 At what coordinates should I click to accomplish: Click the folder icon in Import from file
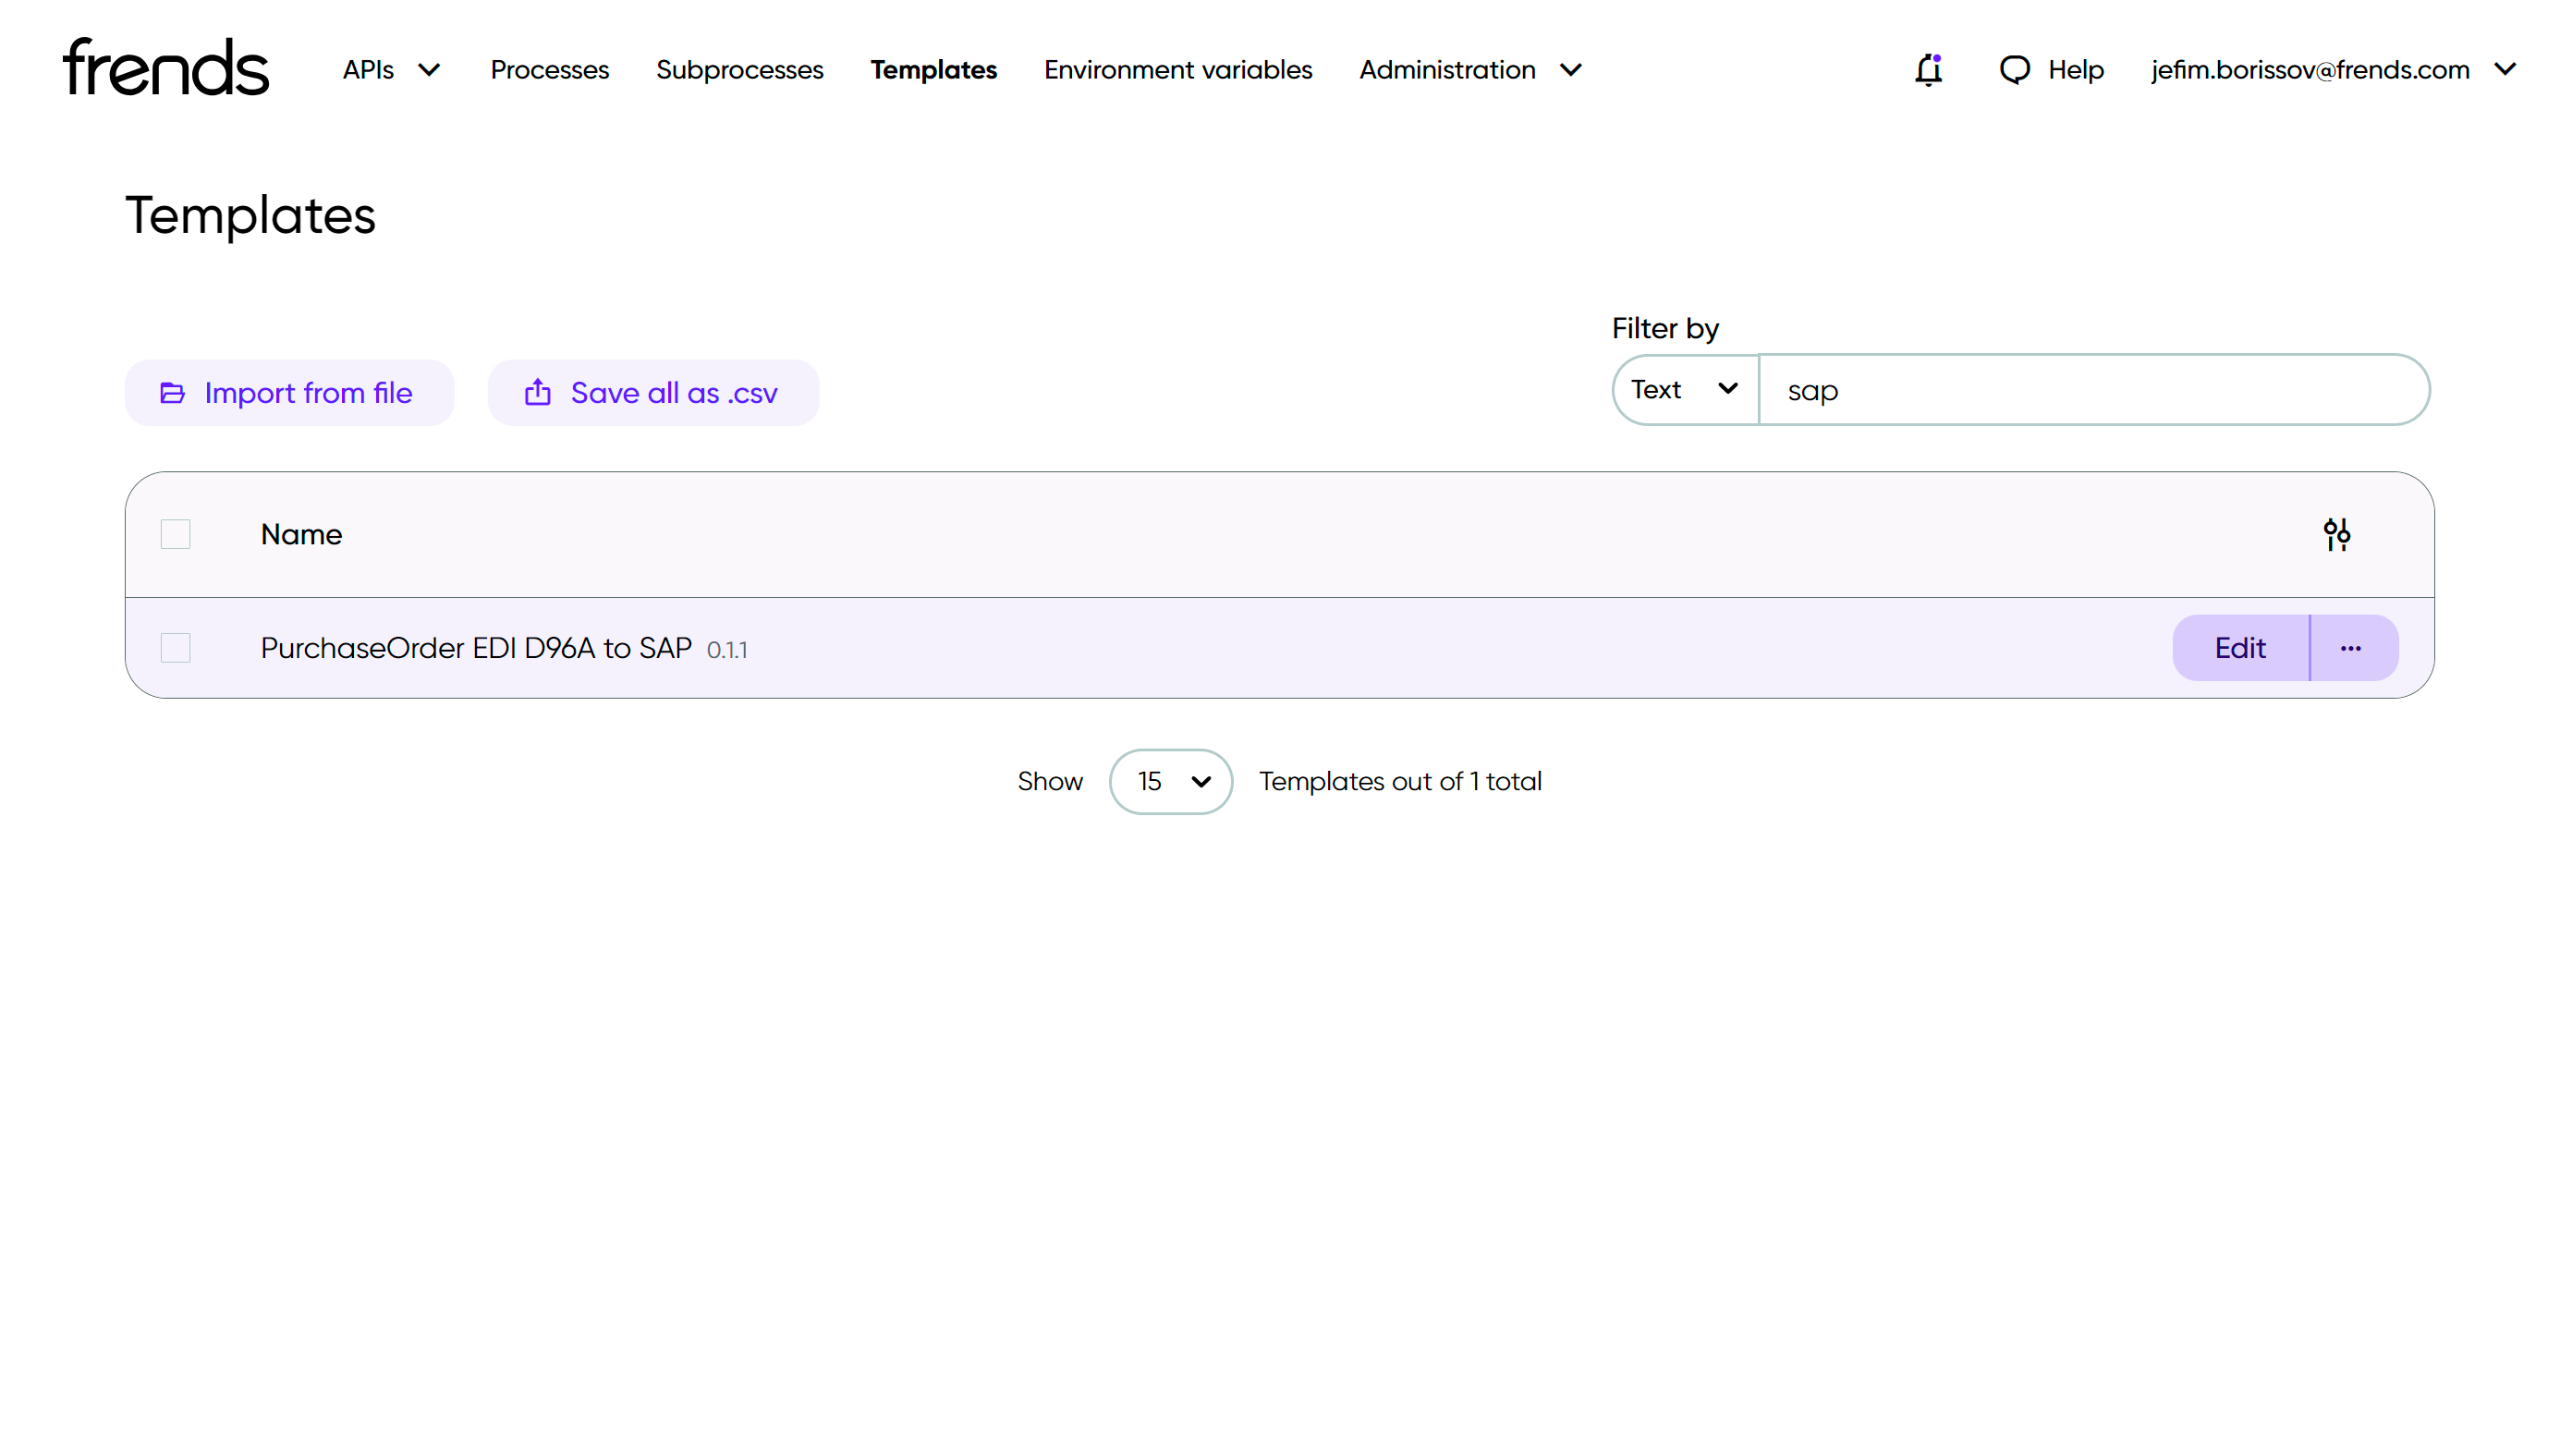pyautogui.click(x=172, y=393)
